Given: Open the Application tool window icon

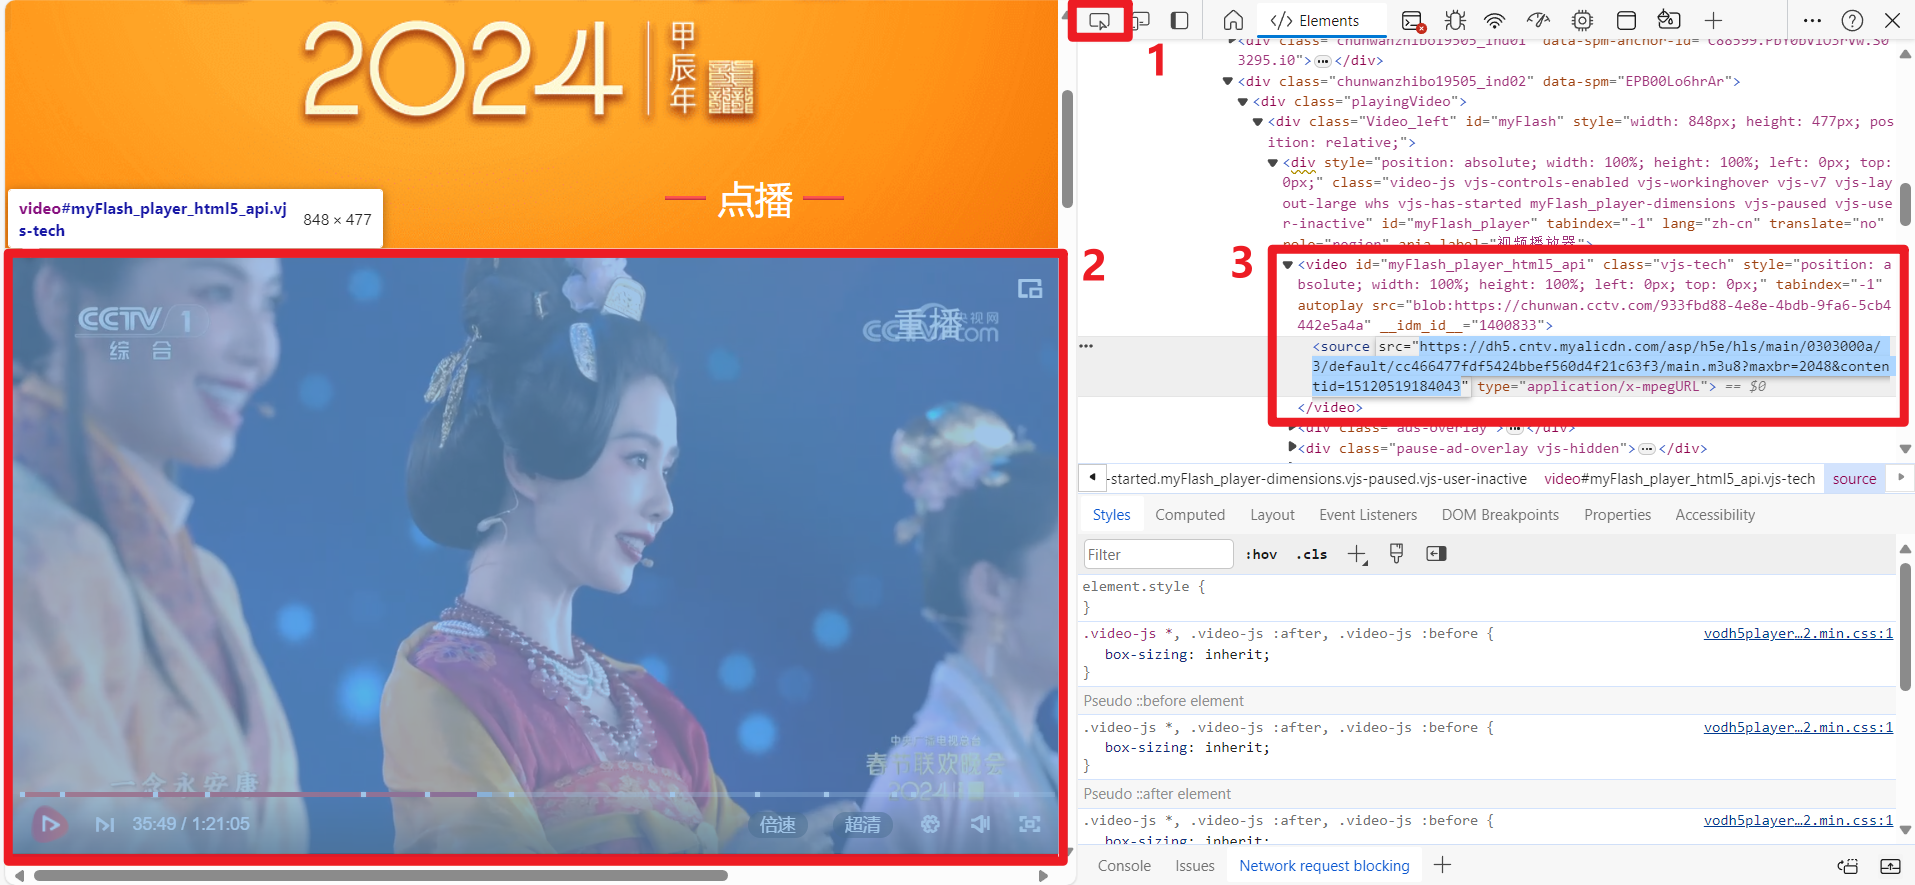Looking at the screenshot, I should [x=1626, y=21].
